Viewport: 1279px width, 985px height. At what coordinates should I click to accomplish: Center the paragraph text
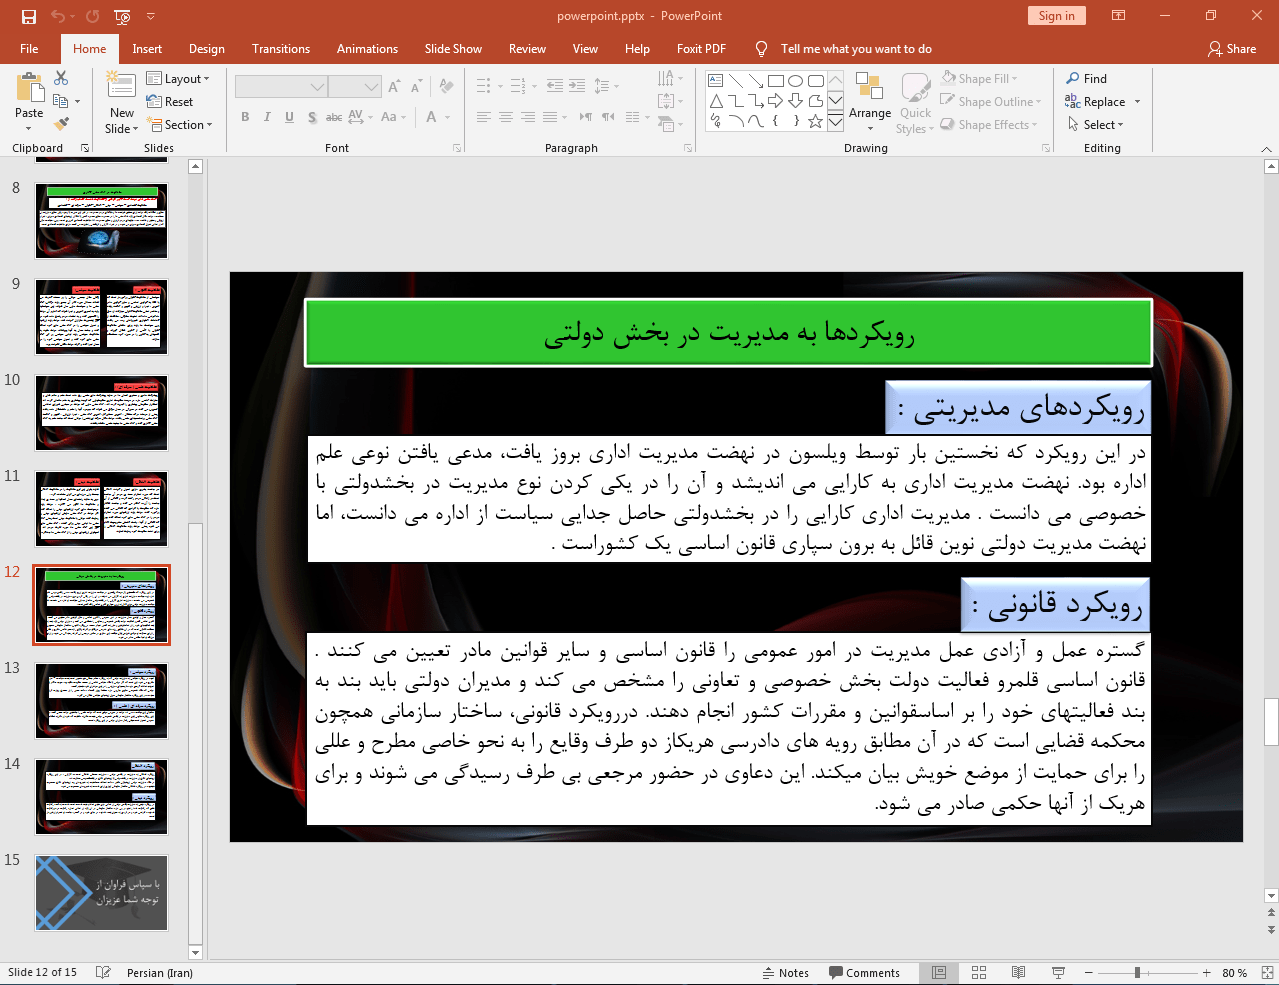point(506,117)
